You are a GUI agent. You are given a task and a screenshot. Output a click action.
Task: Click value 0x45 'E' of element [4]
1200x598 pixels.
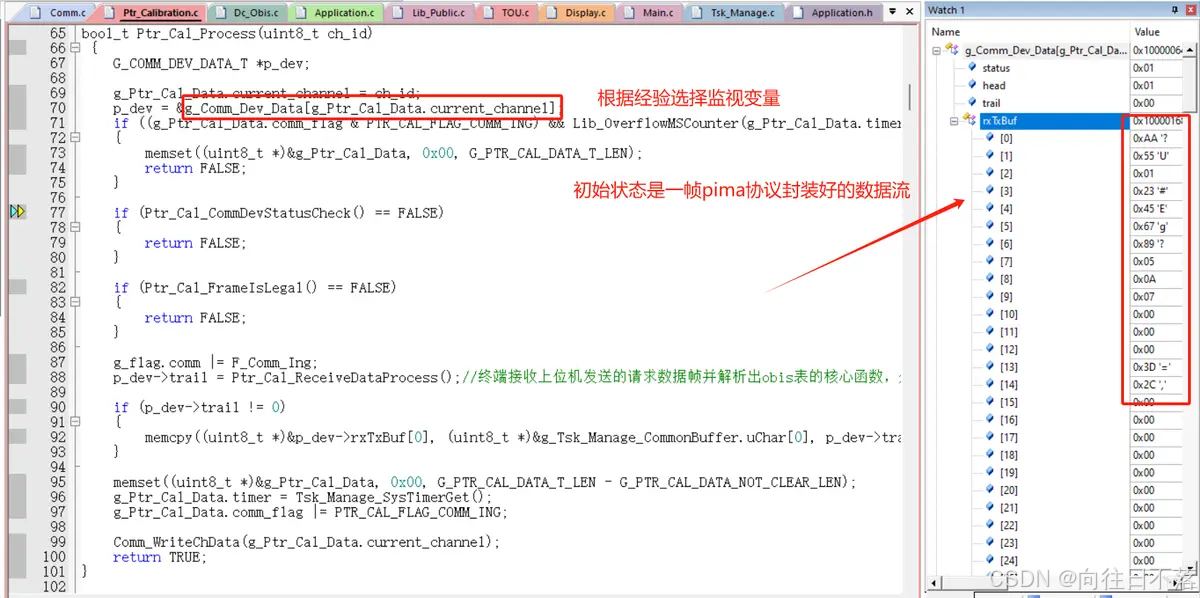point(1150,209)
